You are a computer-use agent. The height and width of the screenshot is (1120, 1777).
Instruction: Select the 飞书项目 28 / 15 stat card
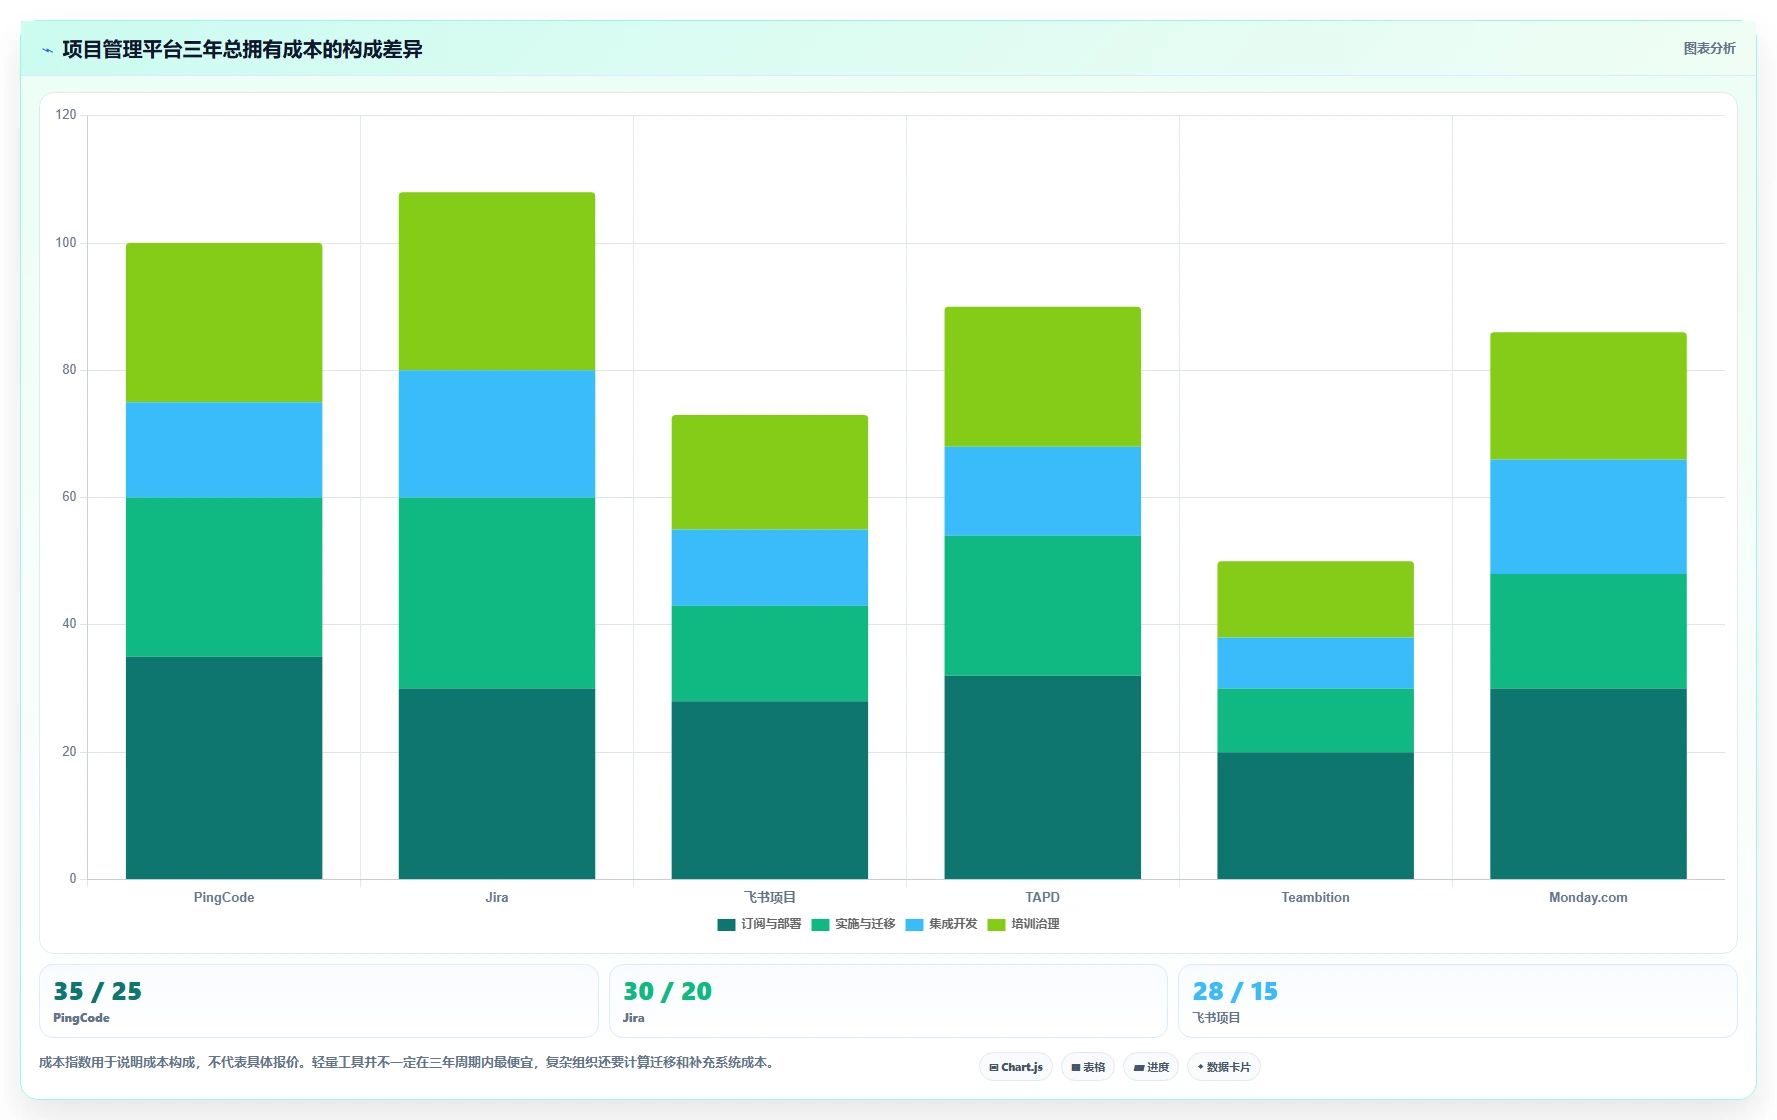pos(1458,1001)
